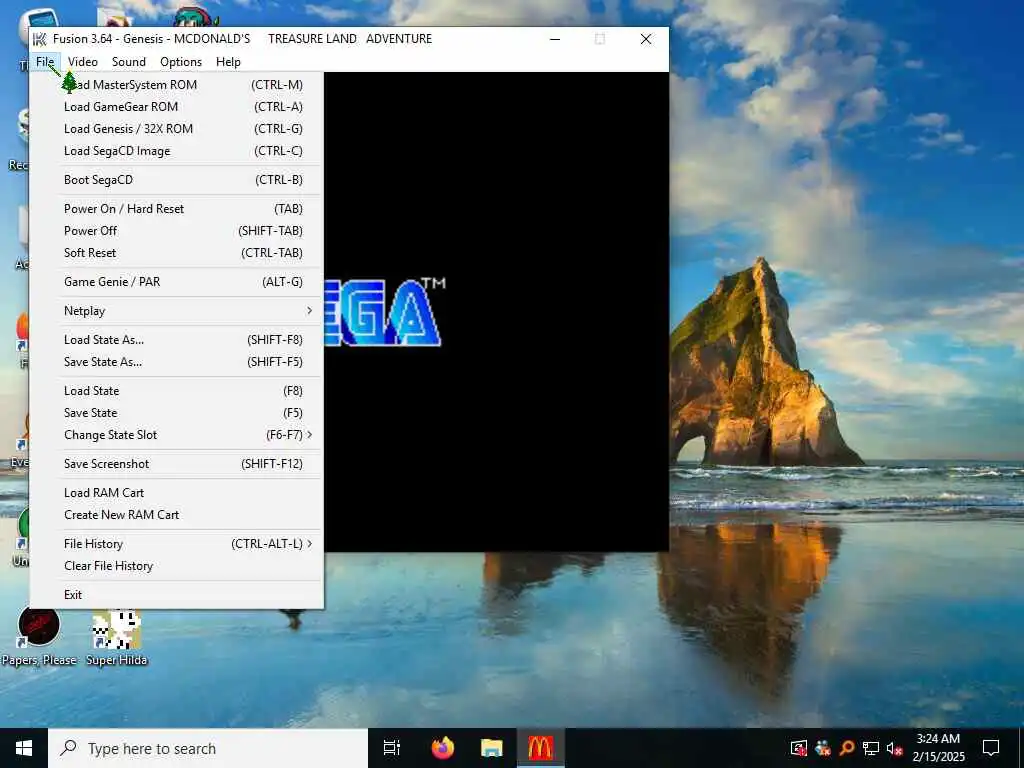Expand Change State Slot submenu
1024x768 pixels.
(x=177, y=435)
